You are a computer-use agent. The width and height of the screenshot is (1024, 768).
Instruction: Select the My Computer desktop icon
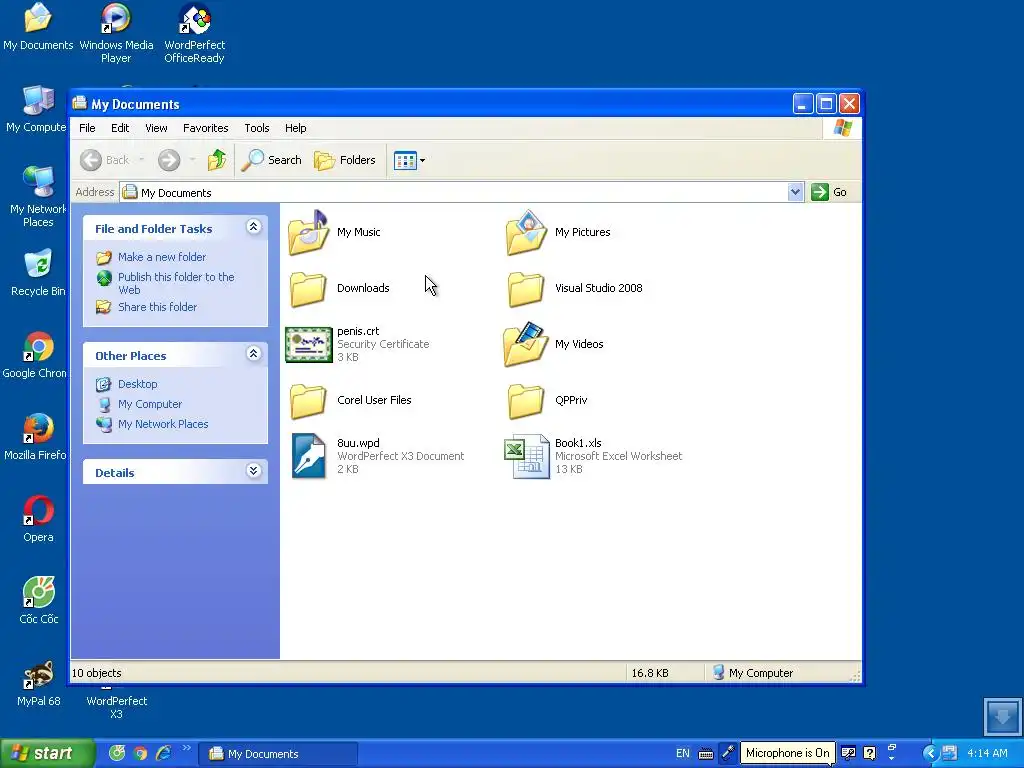click(x=37, y=109)
